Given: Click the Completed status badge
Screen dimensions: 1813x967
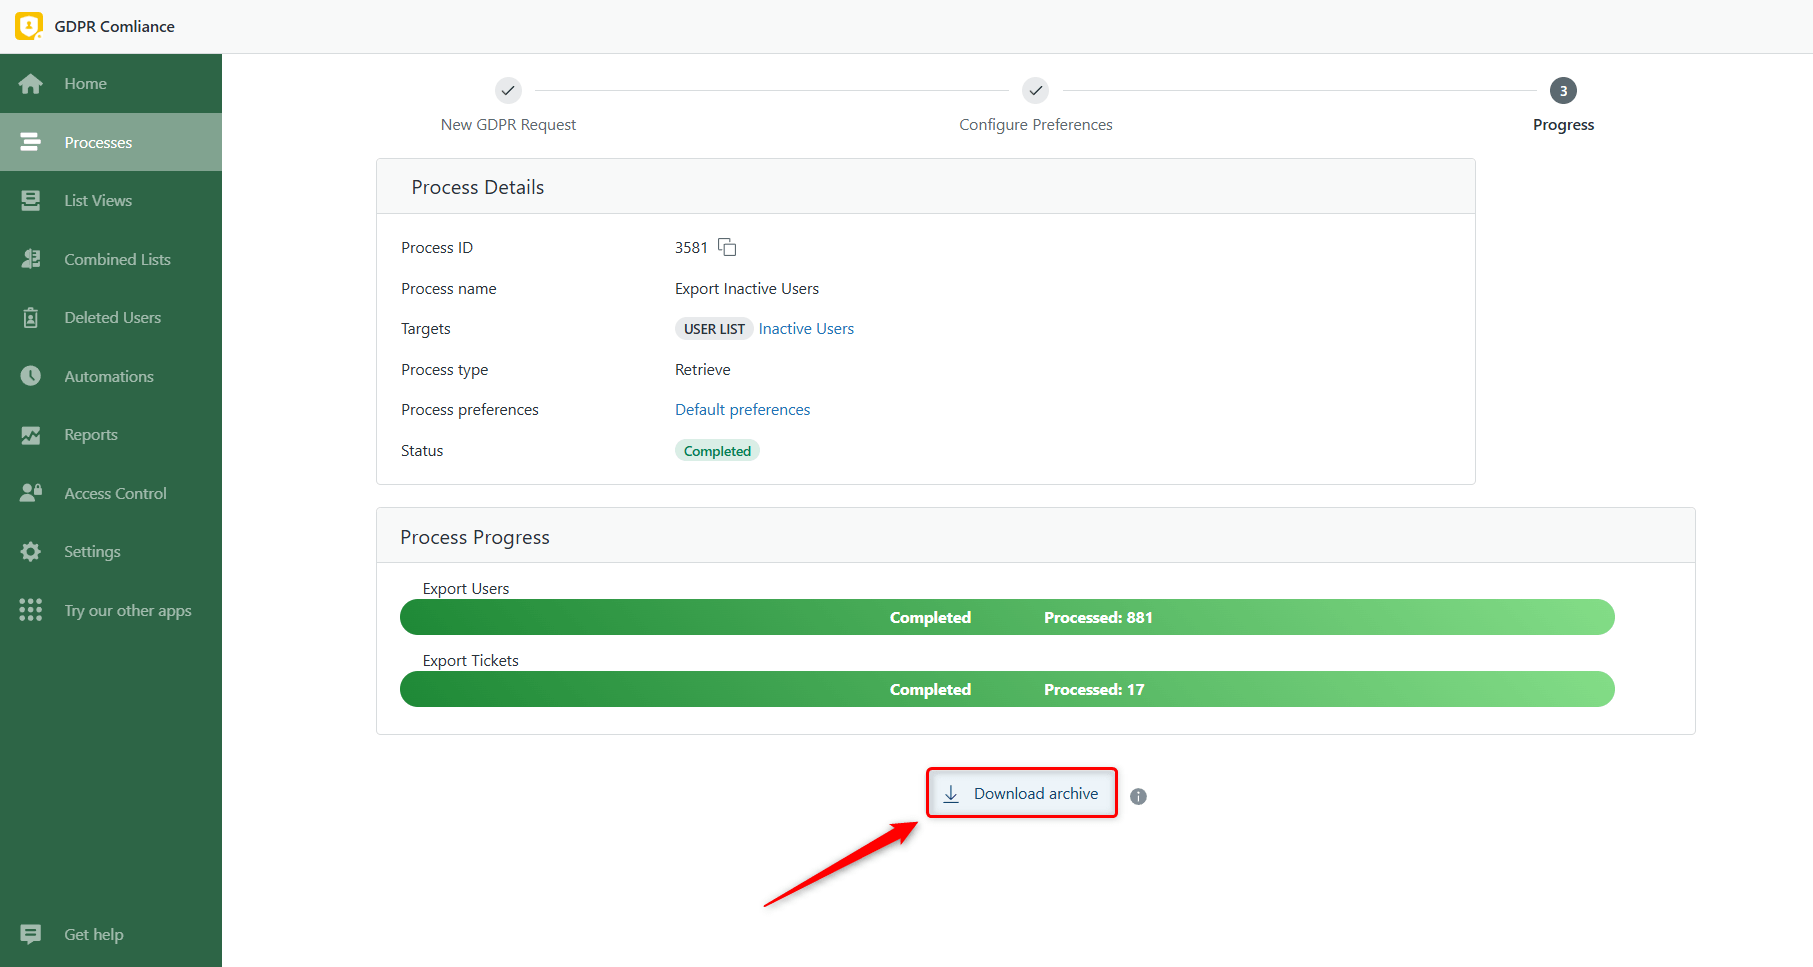Looking at the screenshot, I should coord(717,451).
